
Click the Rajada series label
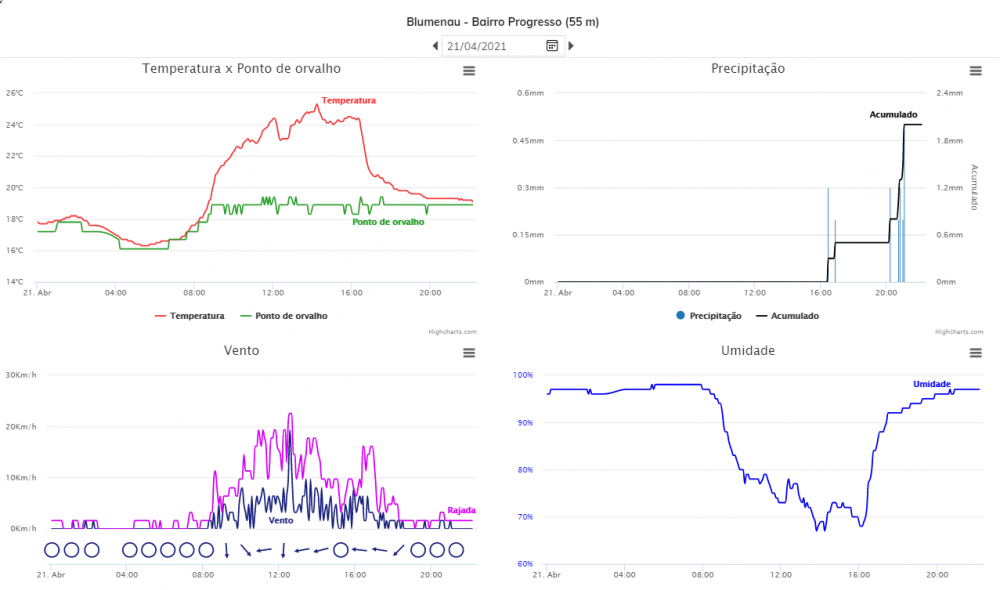461,510
